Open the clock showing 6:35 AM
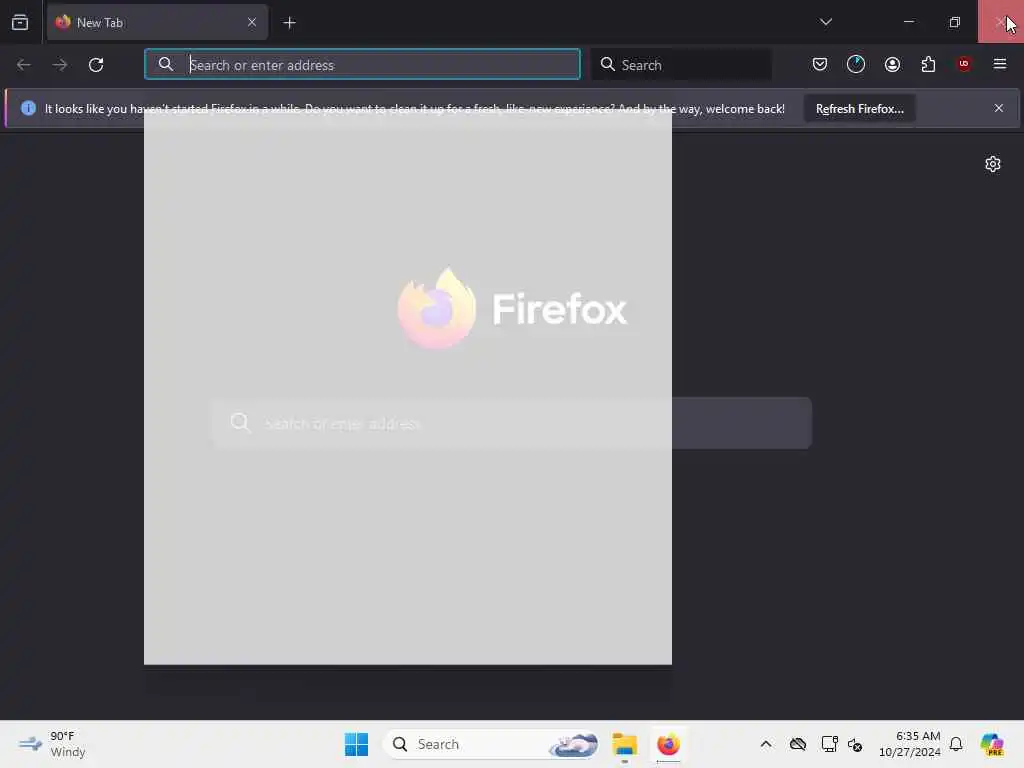 click(910, 744)
